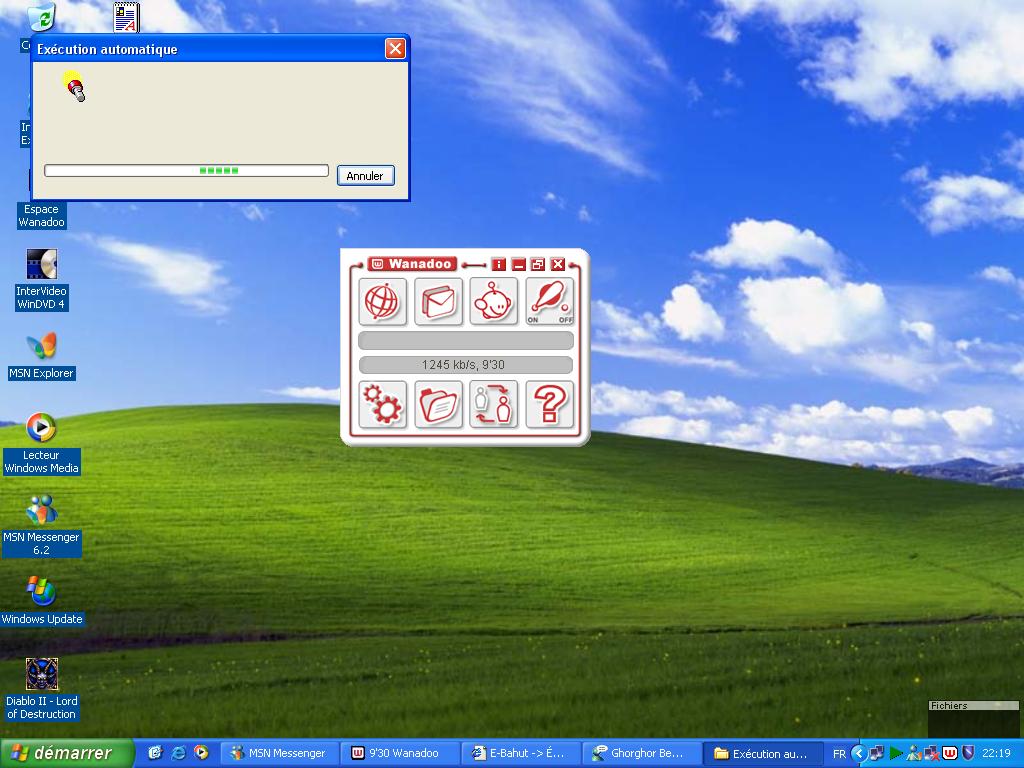Click the 1245 kb/s connection status bar
Viewport: 1024px width, 768px height.
pyautogui.click(x=465, y=365)
